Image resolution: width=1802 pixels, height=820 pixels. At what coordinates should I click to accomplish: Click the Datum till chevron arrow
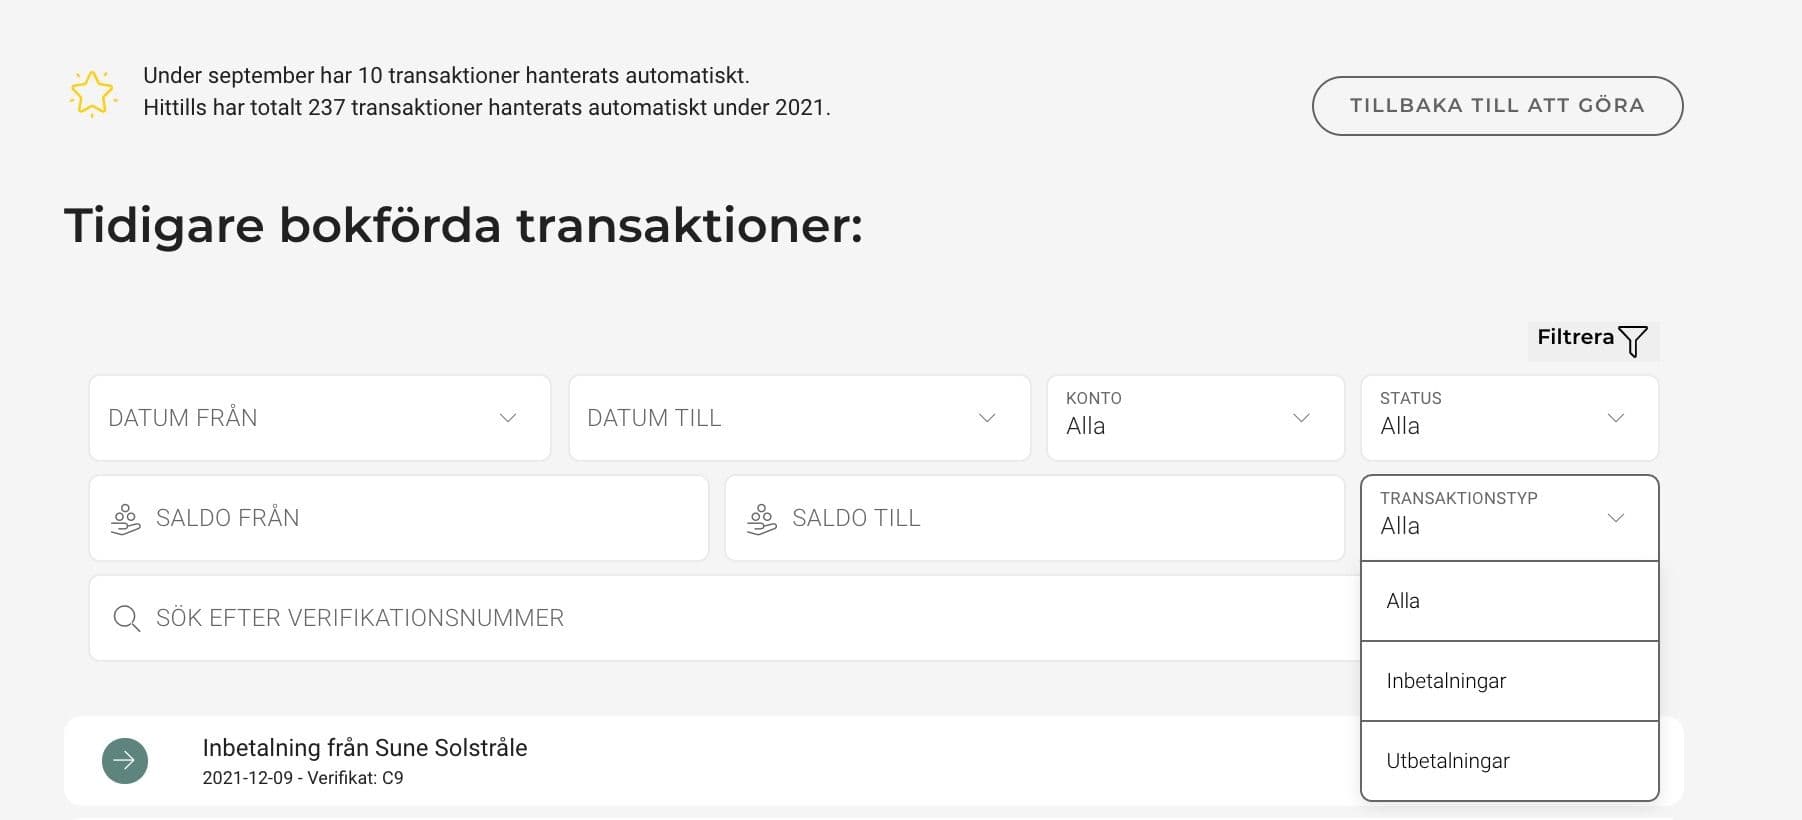point(987,418)
